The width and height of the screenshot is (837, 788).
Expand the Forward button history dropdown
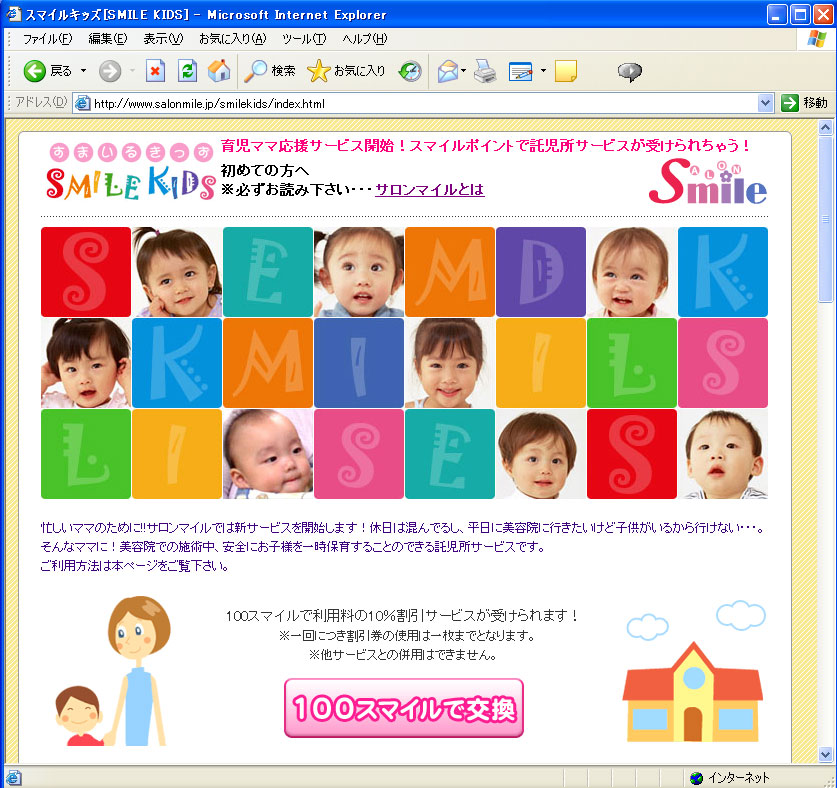point(132,71)
